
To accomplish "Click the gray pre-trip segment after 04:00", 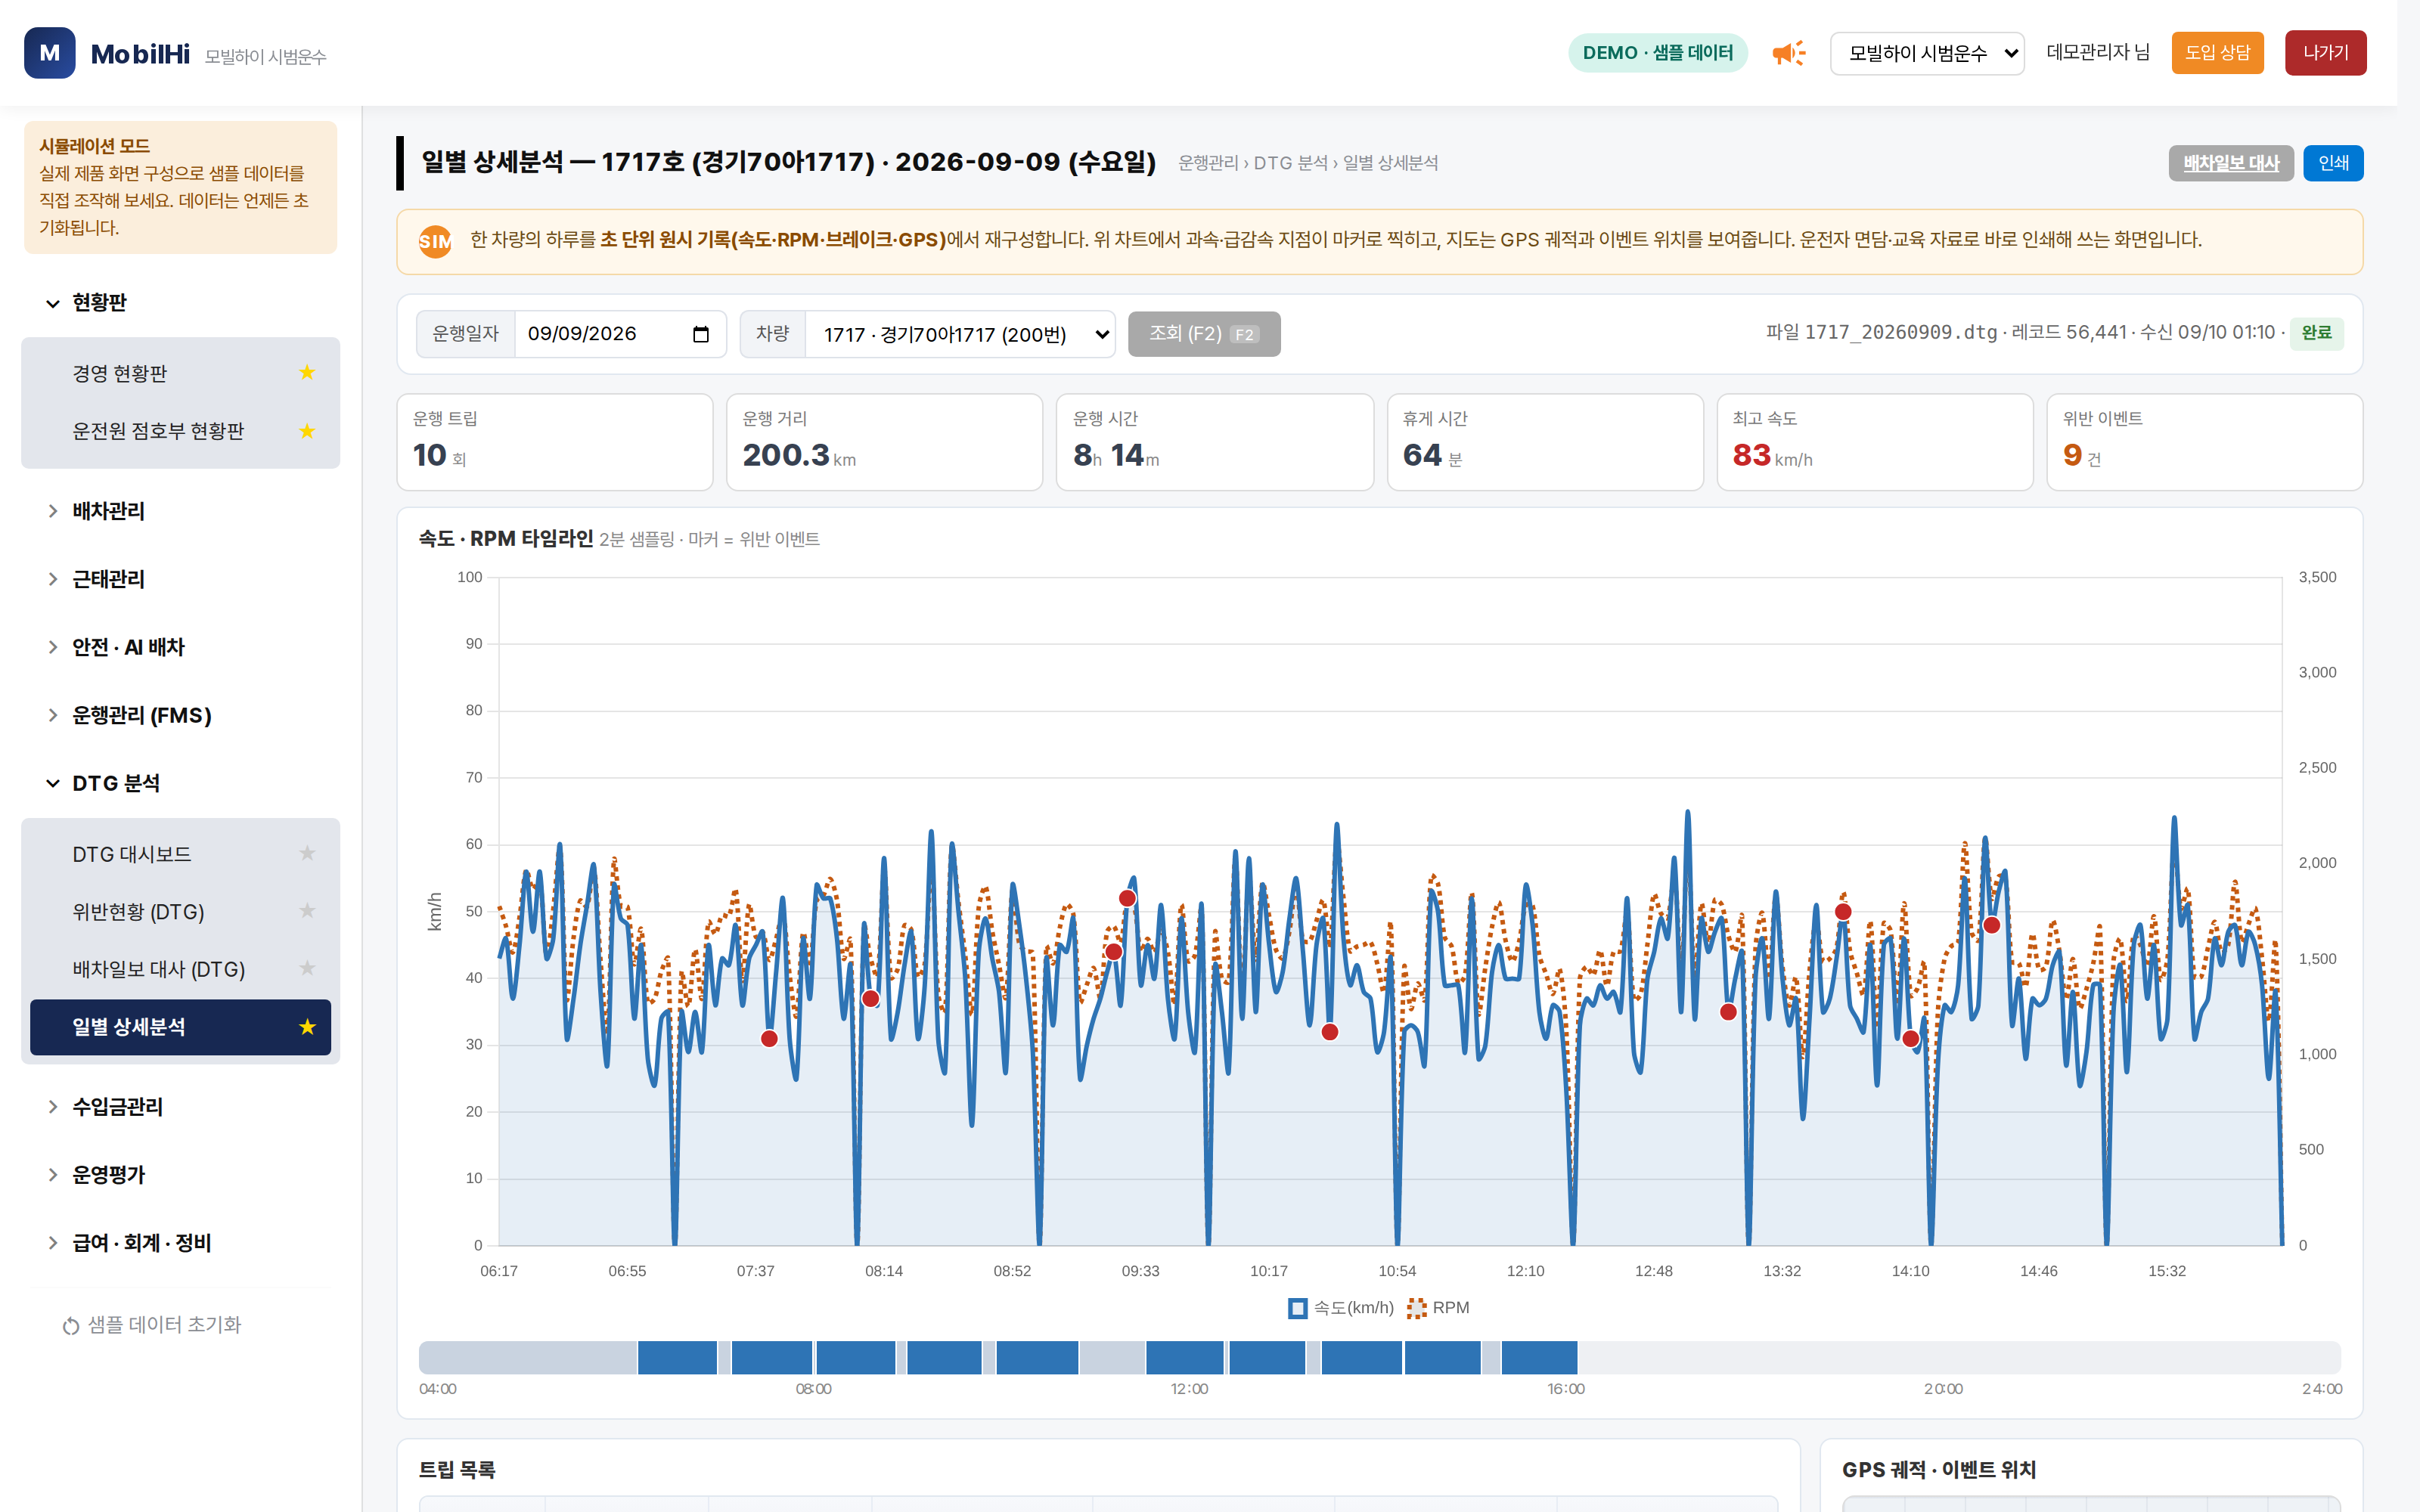I will (x=528, y=1358).
